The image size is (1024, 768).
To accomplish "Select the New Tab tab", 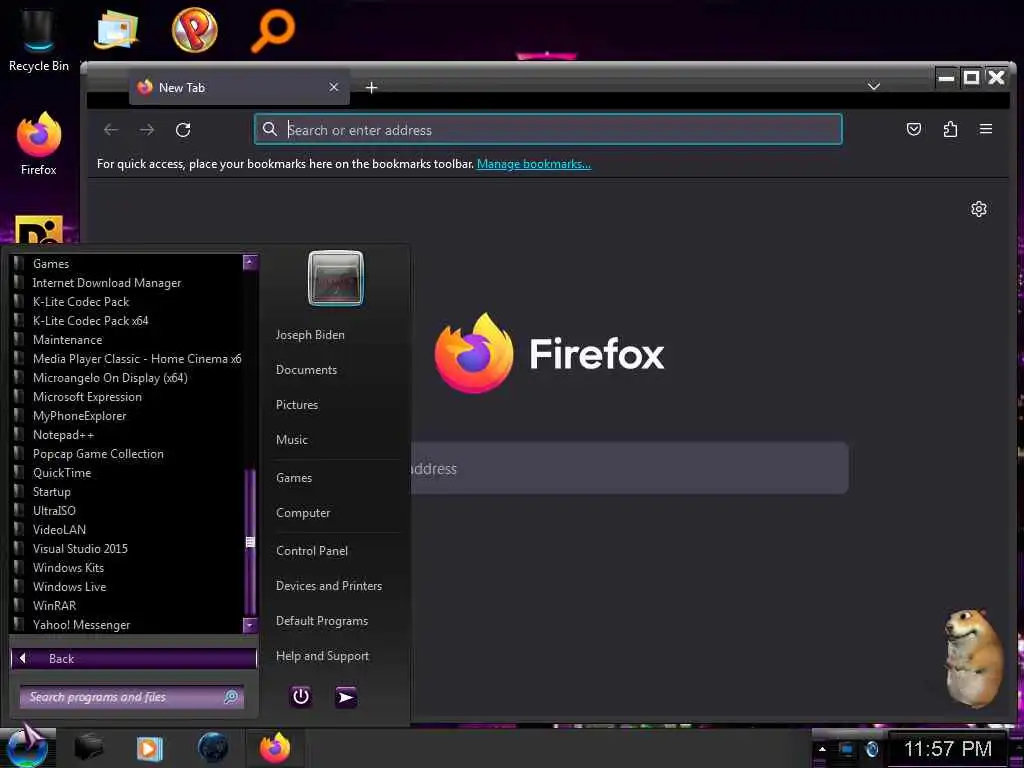I will point(239,88).
